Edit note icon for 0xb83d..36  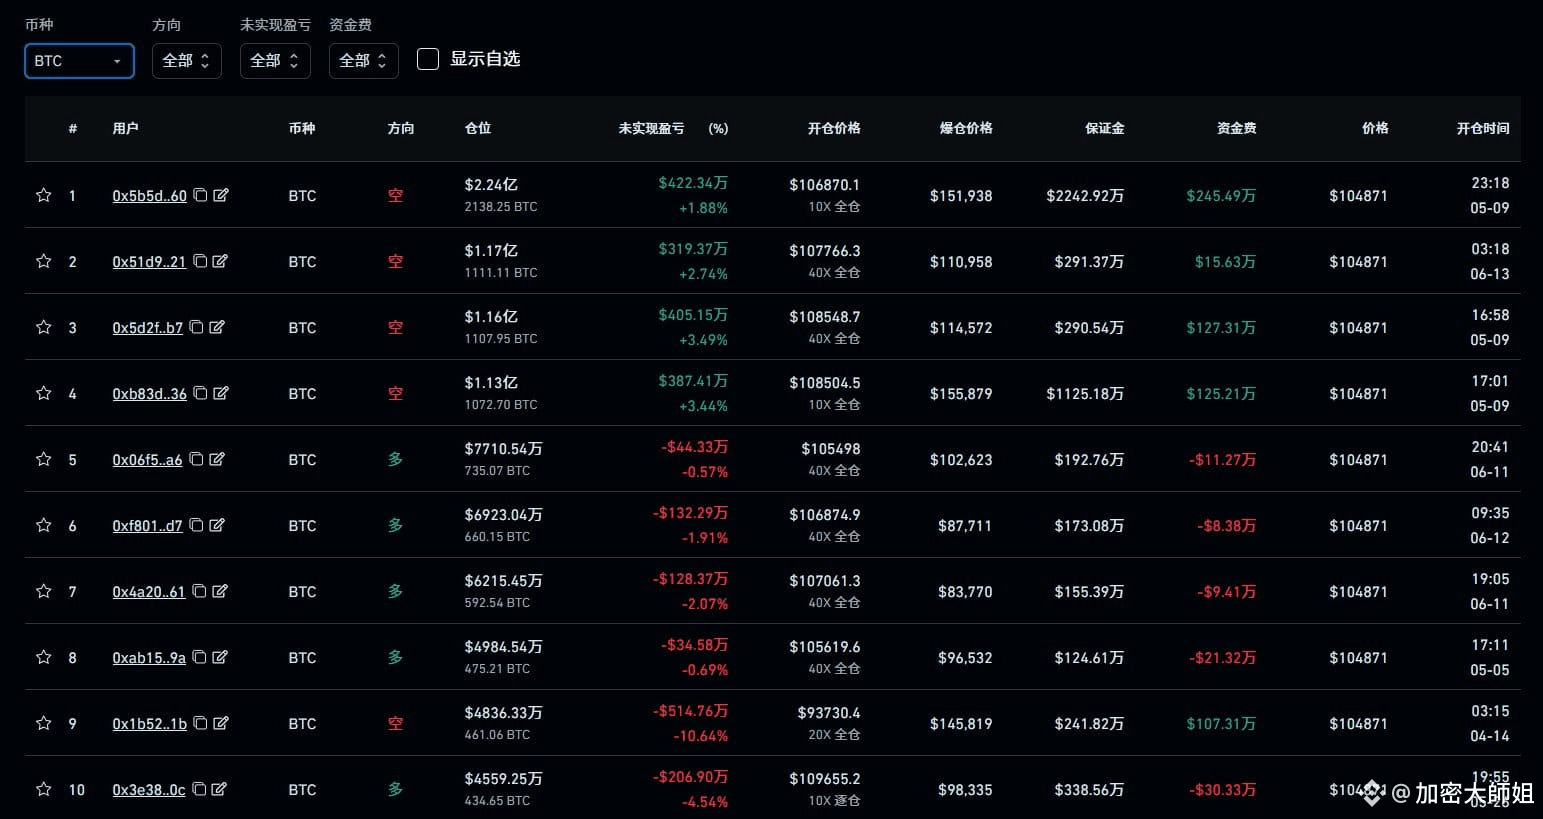221,393
